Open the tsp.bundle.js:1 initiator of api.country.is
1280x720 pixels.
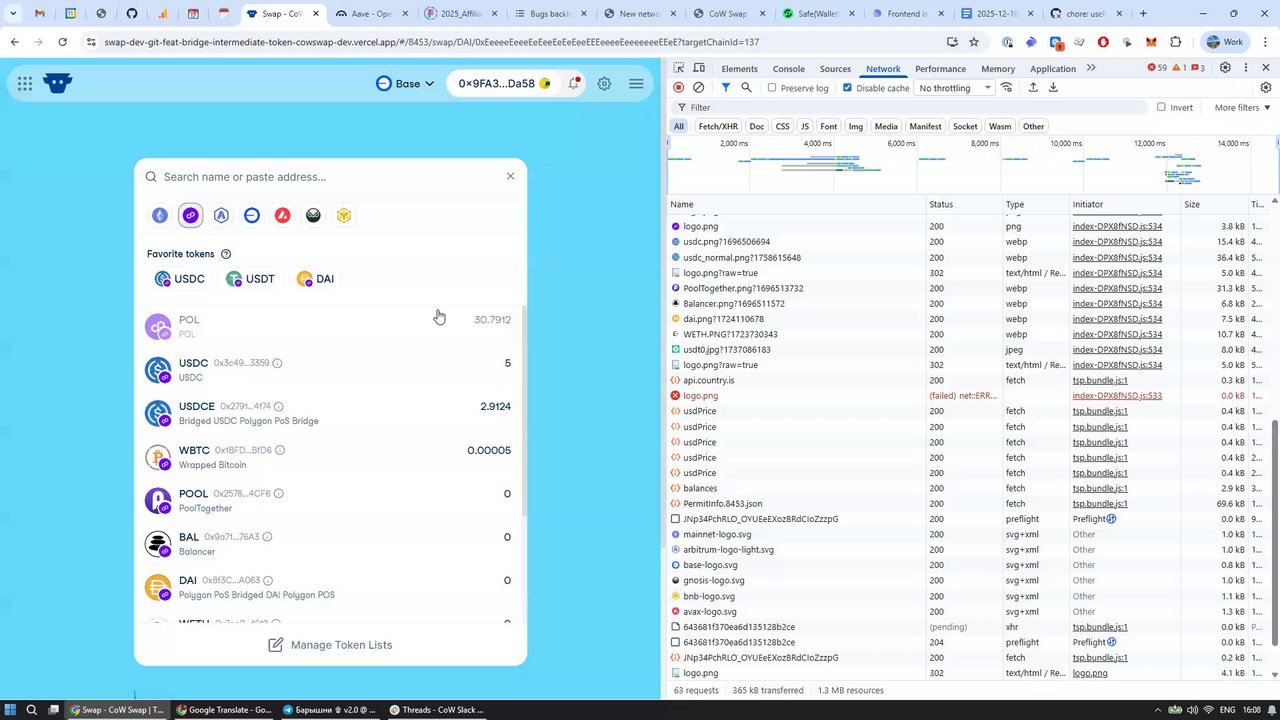[1100, 380]
